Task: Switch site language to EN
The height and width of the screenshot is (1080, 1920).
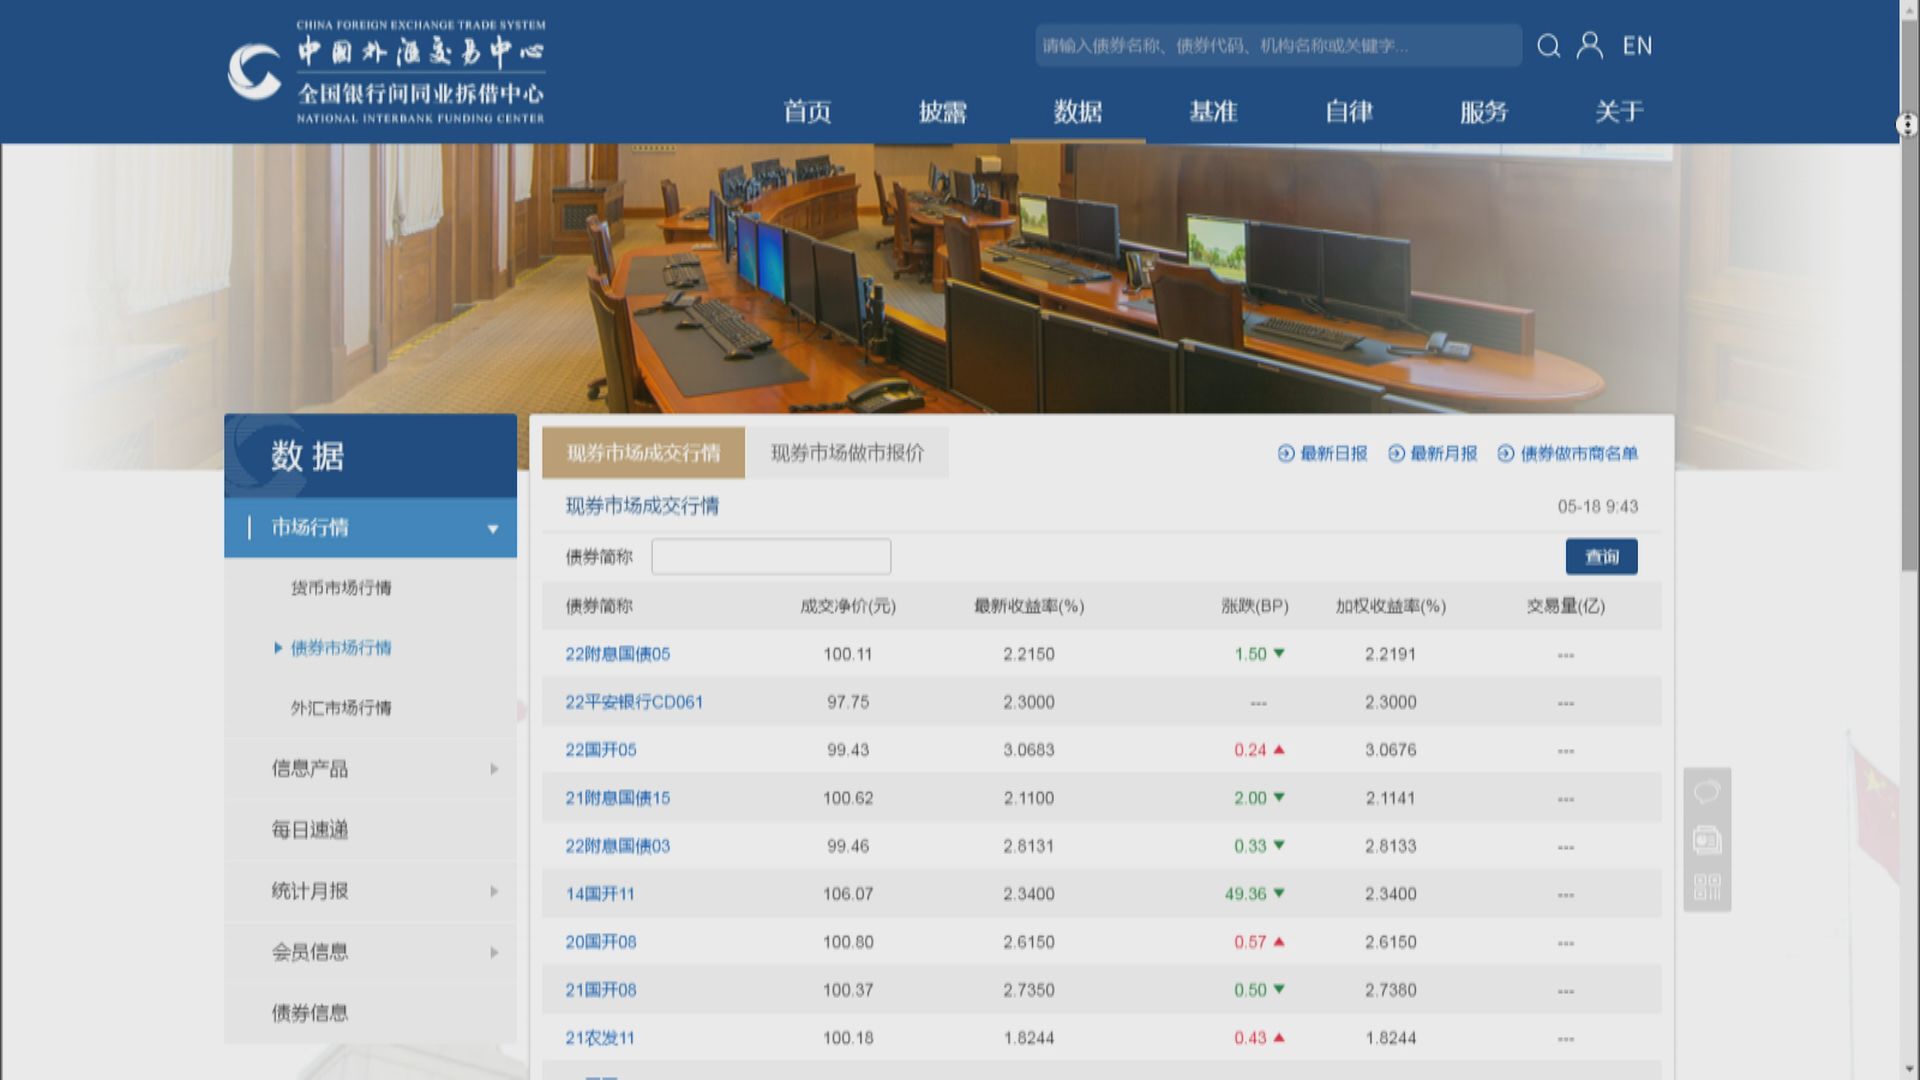Action: pyautogui.click(x=1638, y=46)
